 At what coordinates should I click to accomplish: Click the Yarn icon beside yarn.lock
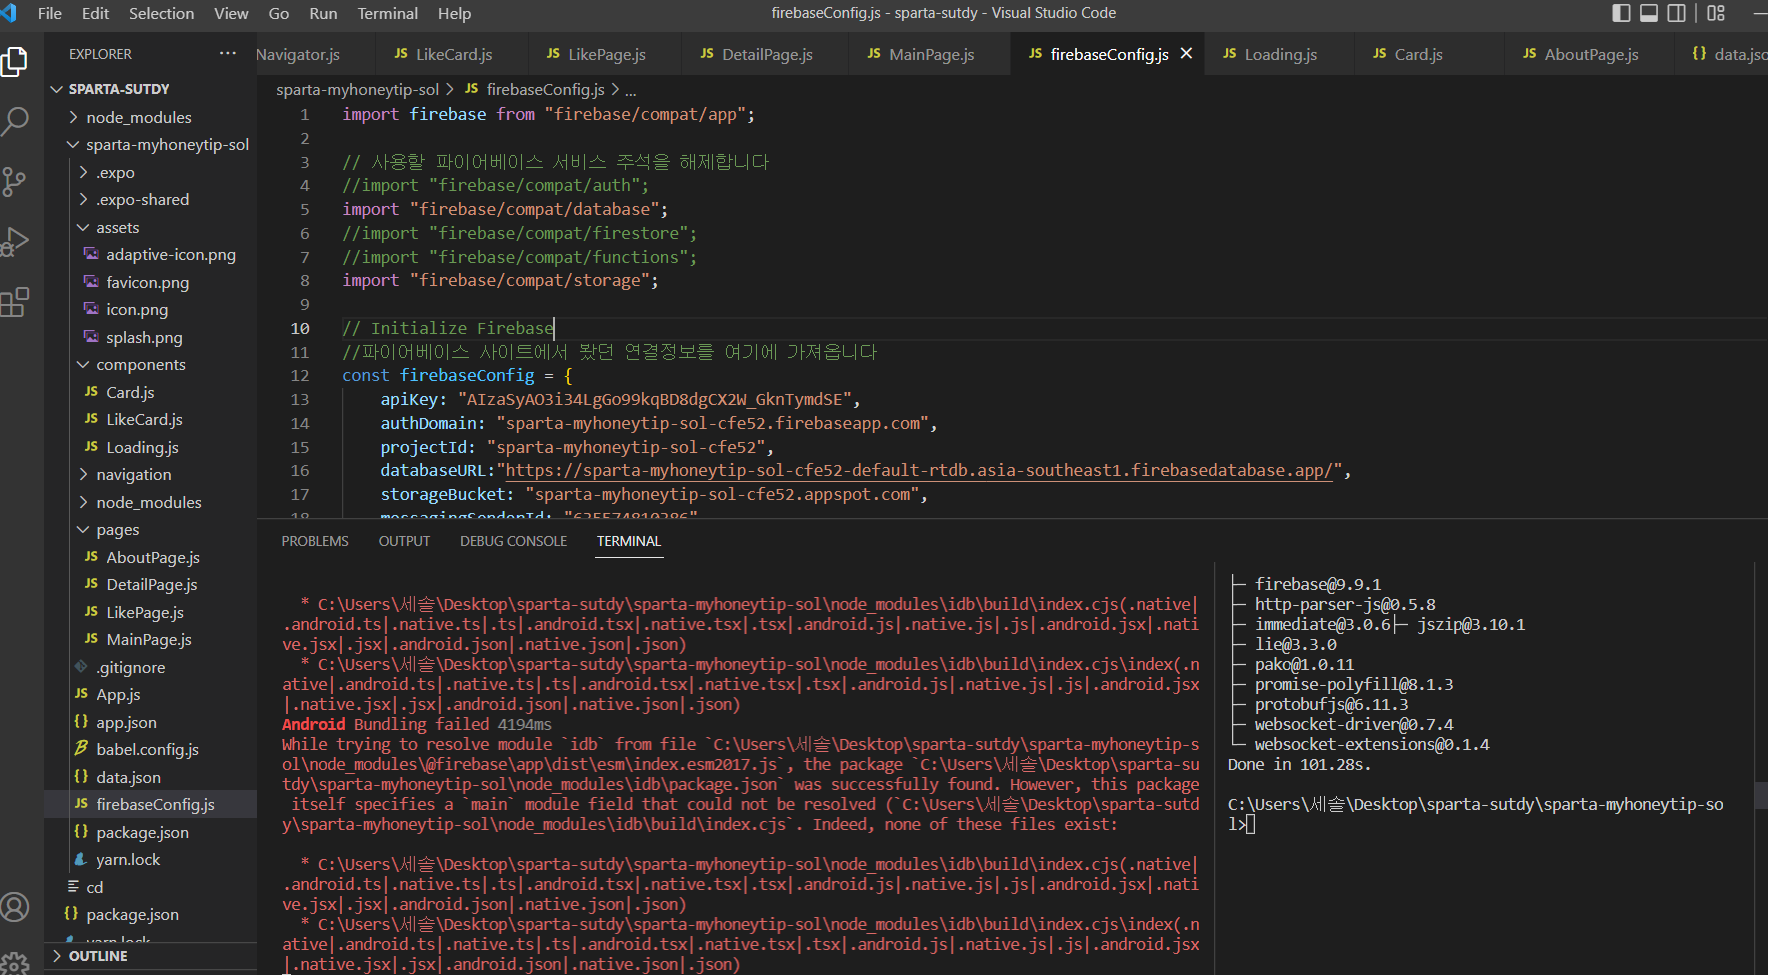[x=81, y=859]
